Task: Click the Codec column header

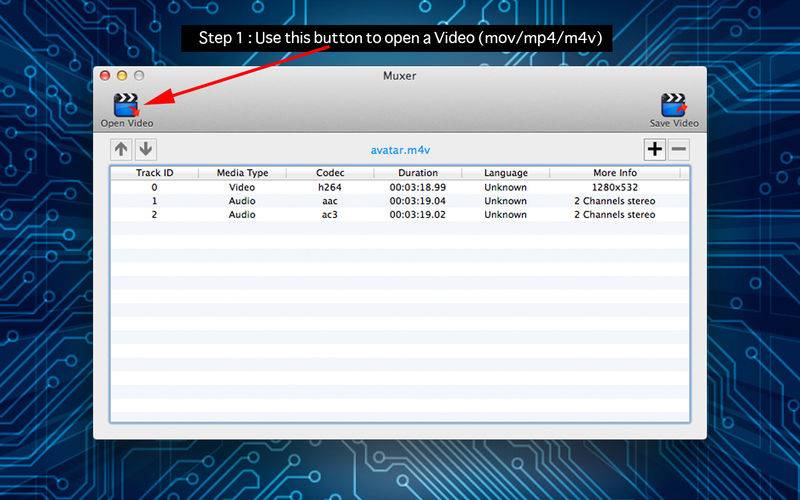Action: [x=330, y=173]
